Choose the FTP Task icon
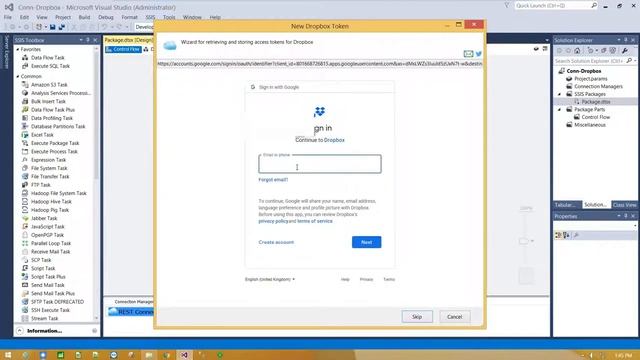640x360 pixels. [x=25, y=185]
